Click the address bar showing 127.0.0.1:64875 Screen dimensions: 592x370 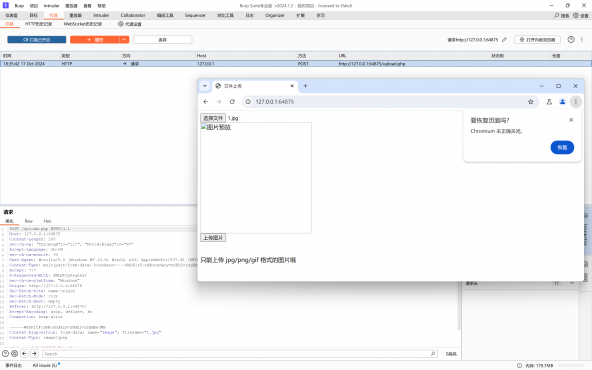click(390, 102)
